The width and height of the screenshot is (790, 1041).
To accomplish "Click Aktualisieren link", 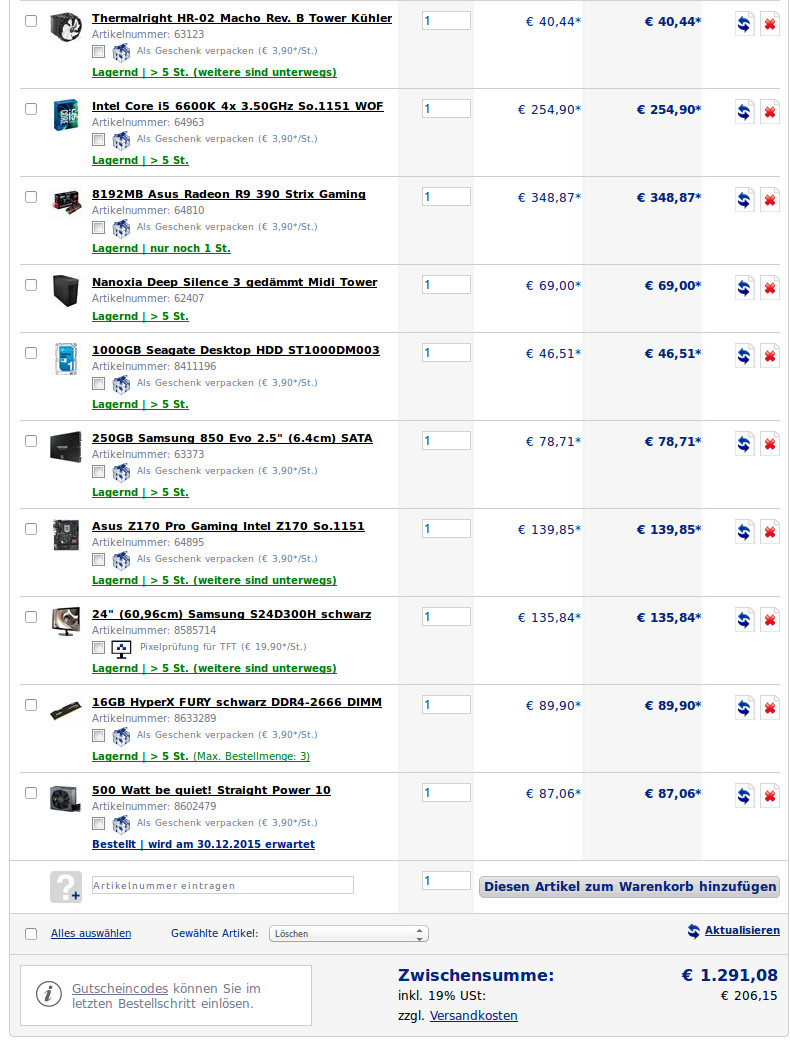I will click(x=742, y=931).
